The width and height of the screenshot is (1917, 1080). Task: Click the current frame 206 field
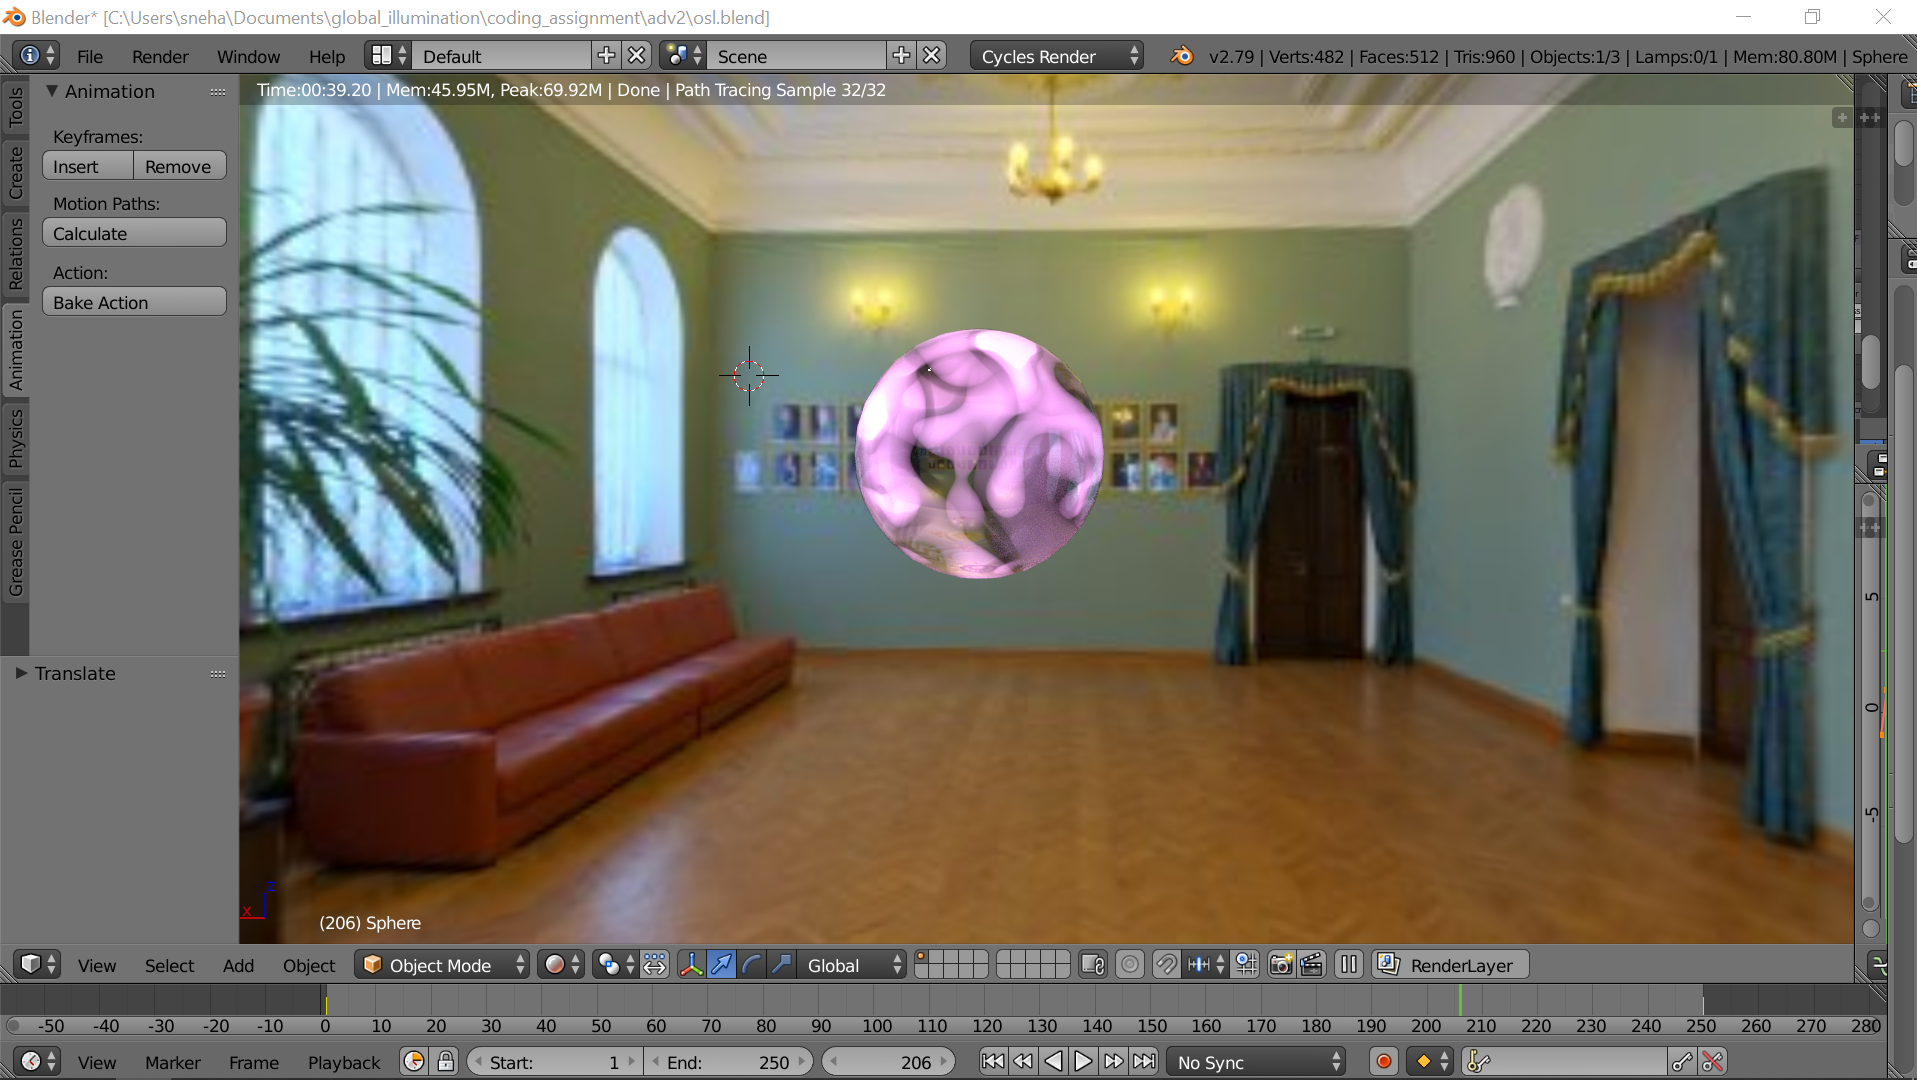pyautogui.click(x=888, y=1062)
